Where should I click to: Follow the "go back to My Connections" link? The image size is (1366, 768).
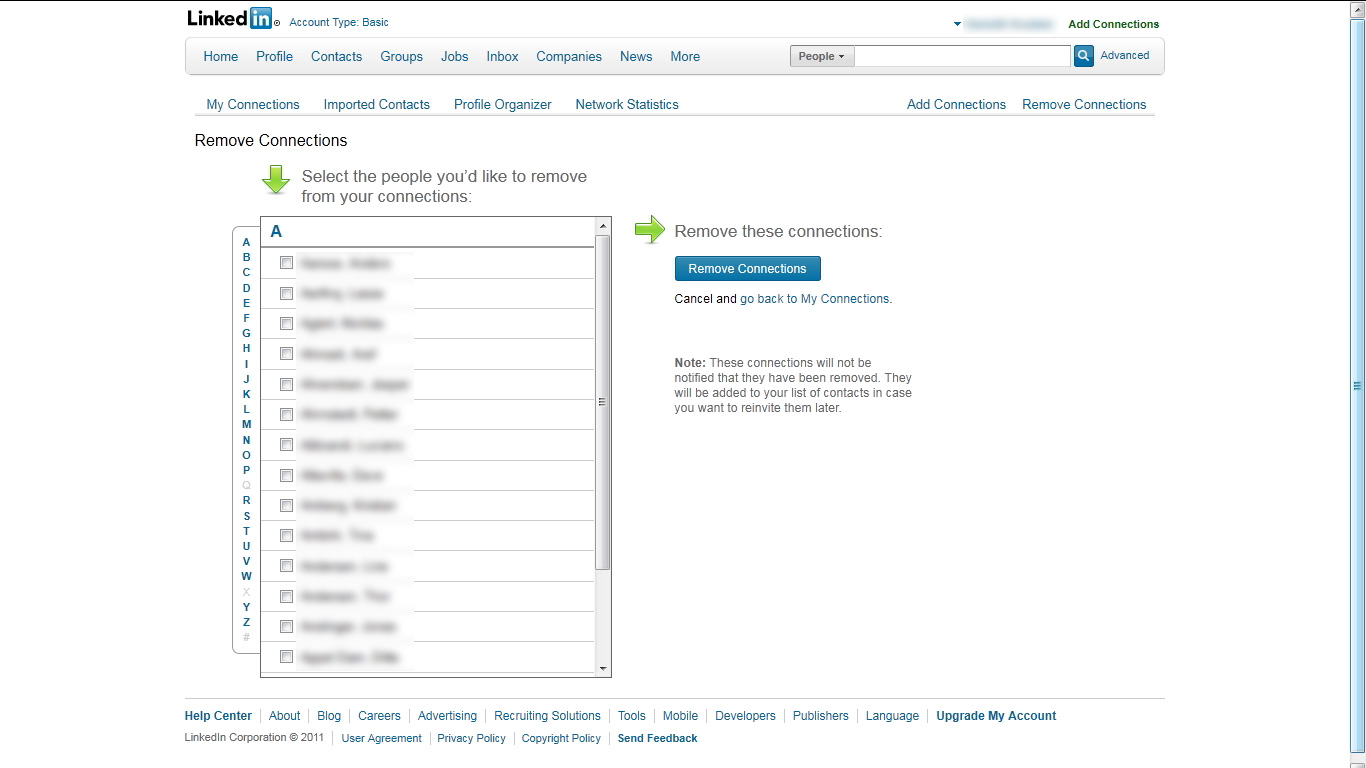click(814, 299)
